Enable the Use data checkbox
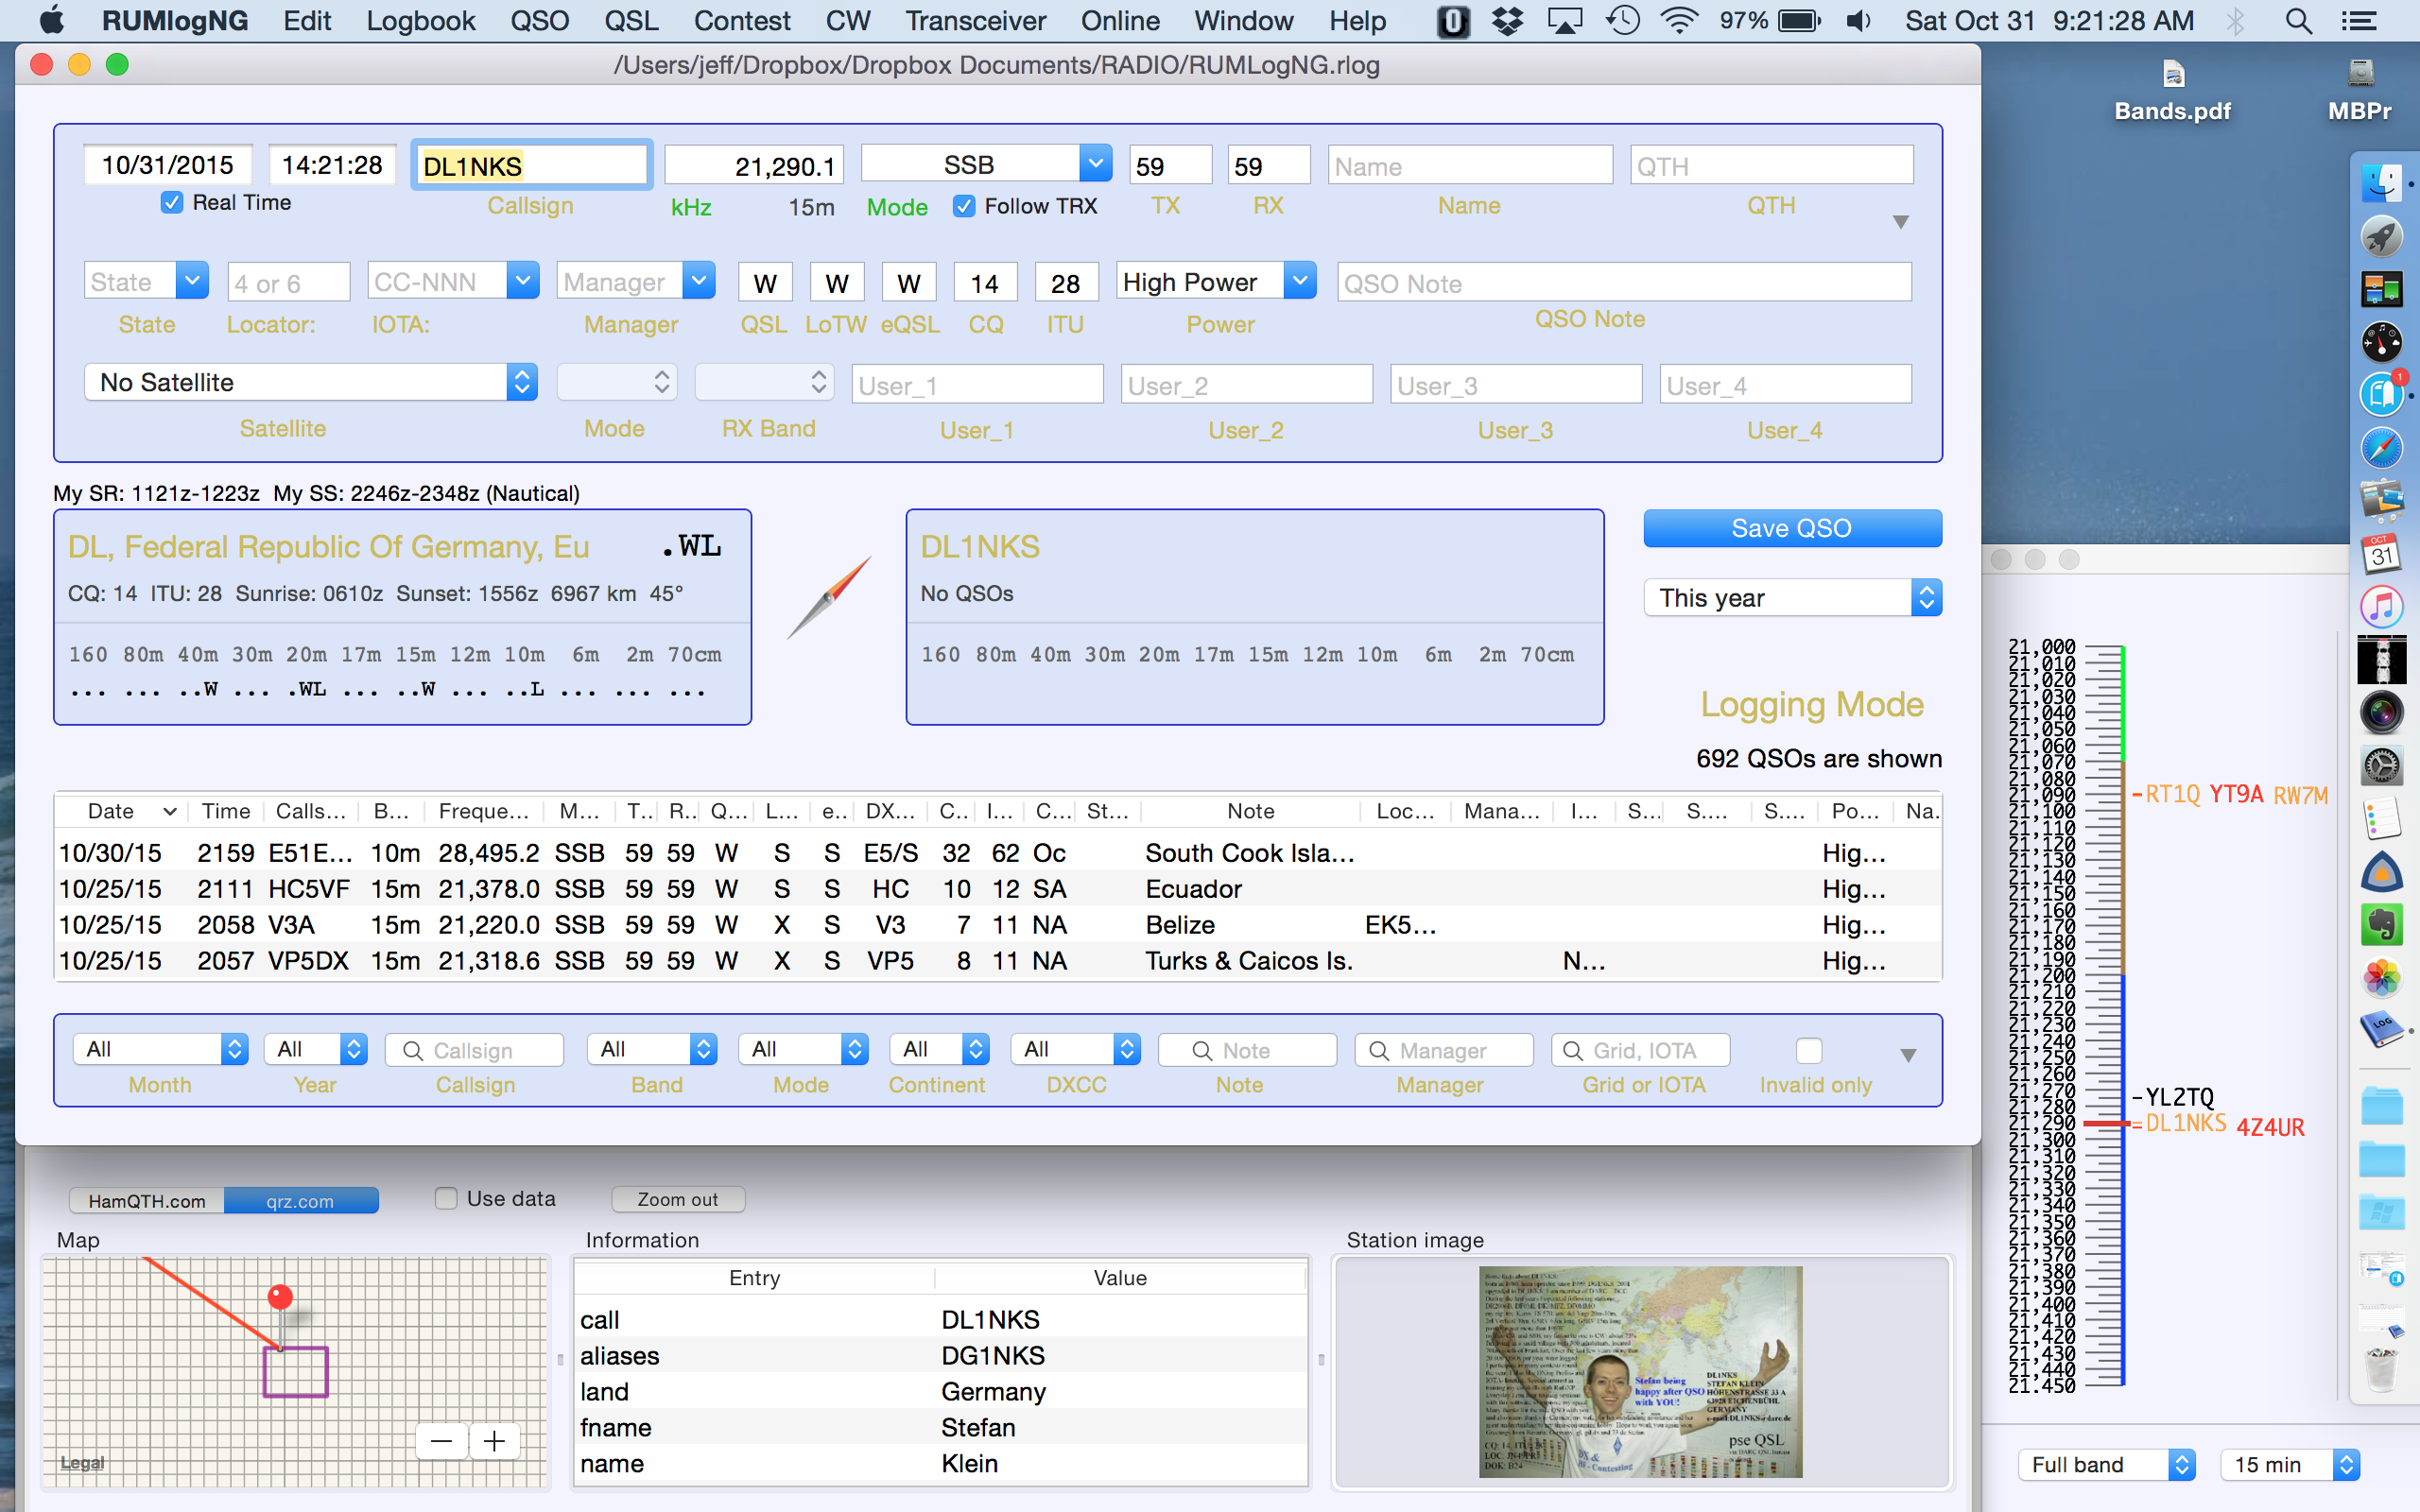 pos(446,1198)
